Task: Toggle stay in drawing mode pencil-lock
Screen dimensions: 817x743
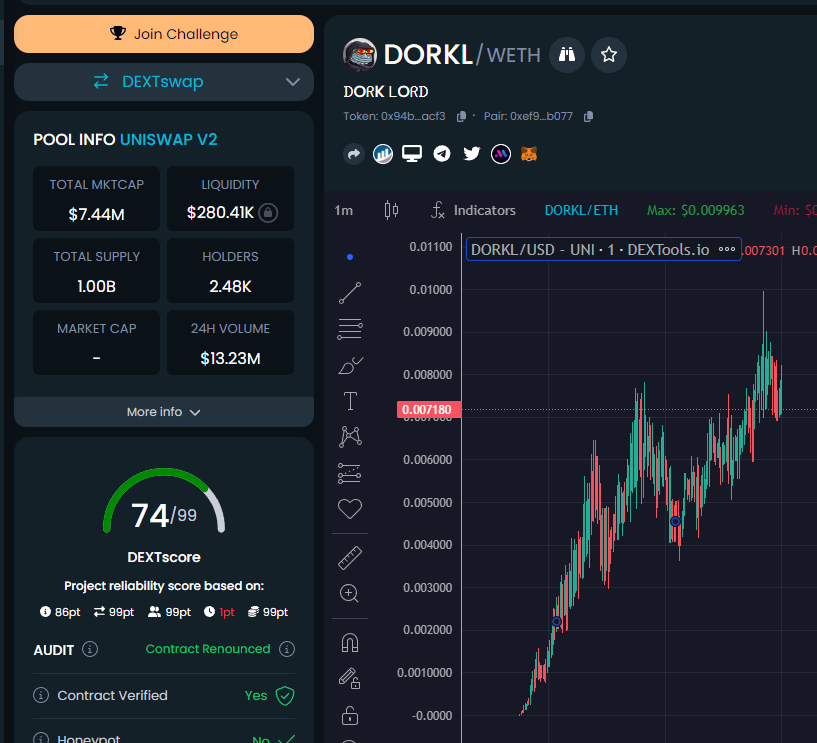Action: pos(350,678)
